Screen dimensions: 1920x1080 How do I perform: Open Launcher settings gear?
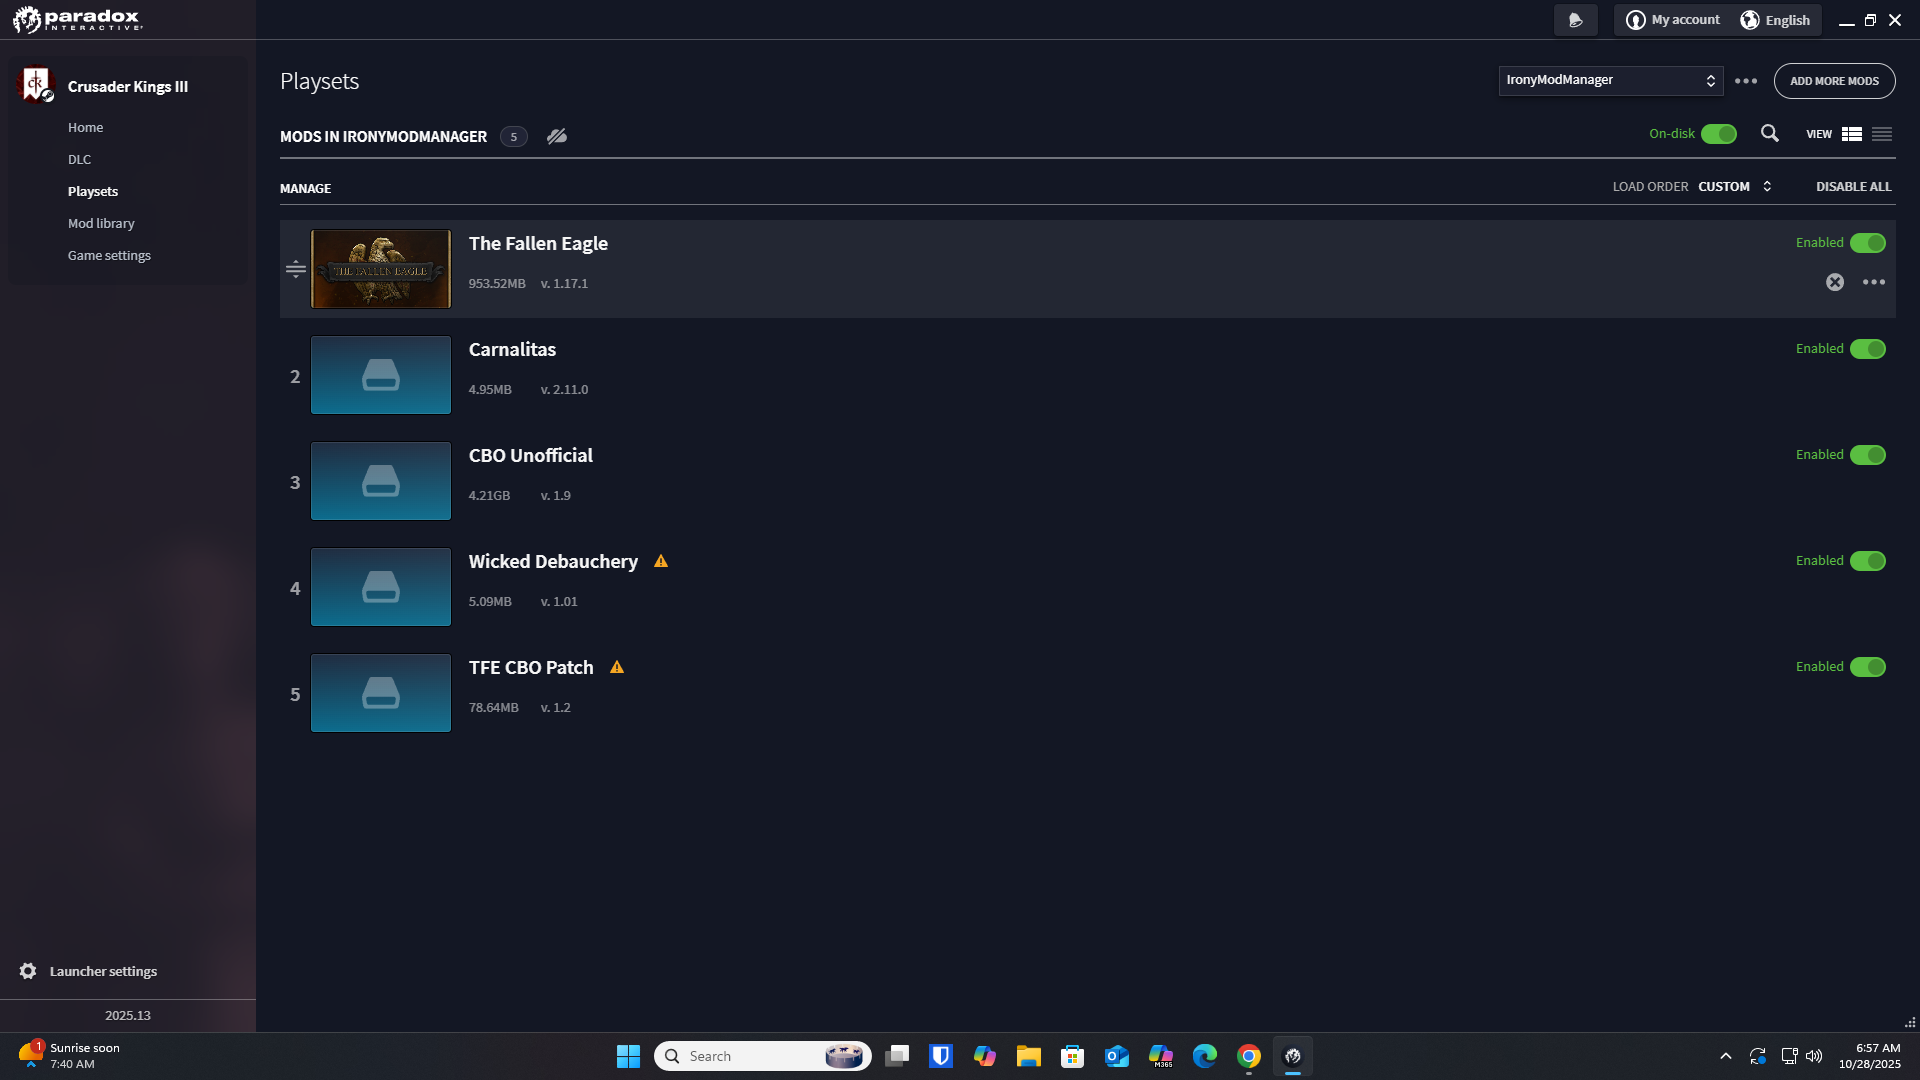[28, 971]
